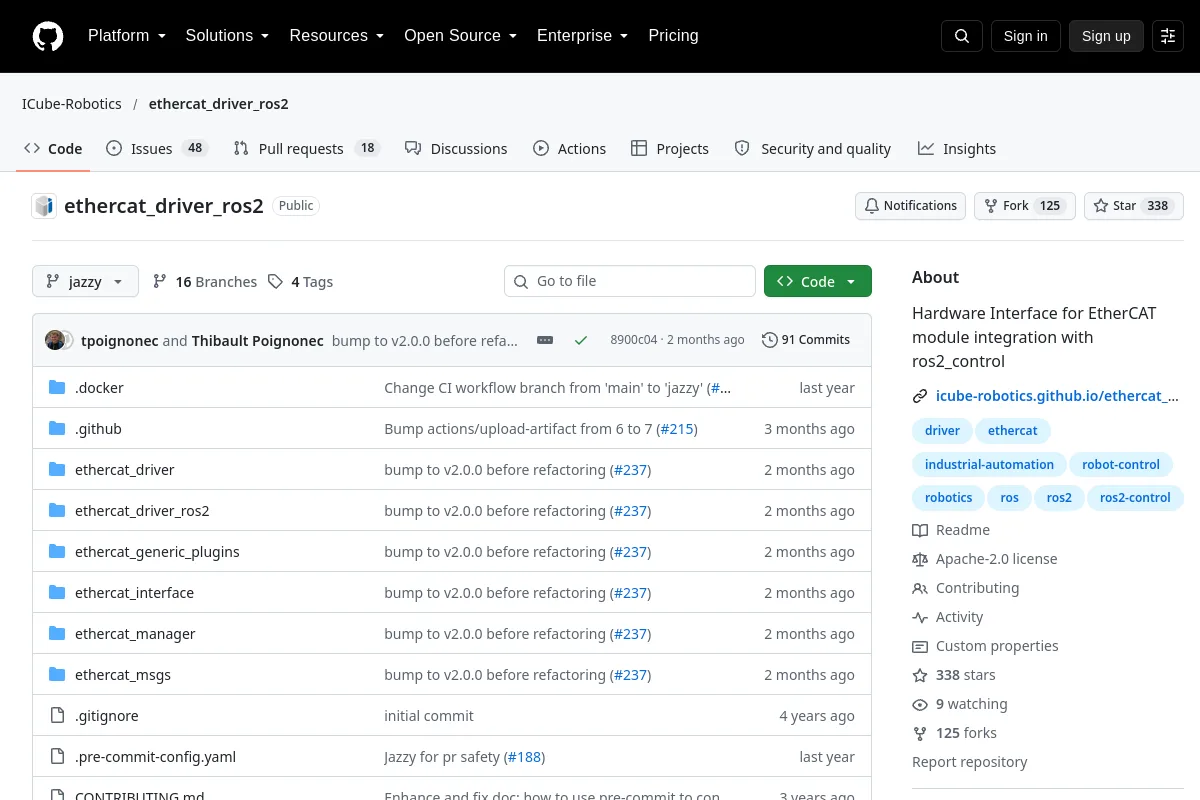Click the eye icon next to 9 watching
This screenshot has height=800, width=1200.
click(920, 704)
